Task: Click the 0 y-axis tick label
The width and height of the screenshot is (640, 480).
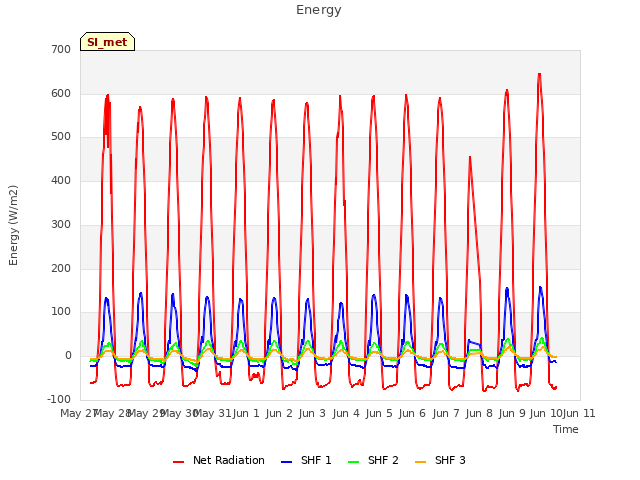Action: (x=68, y=356)
